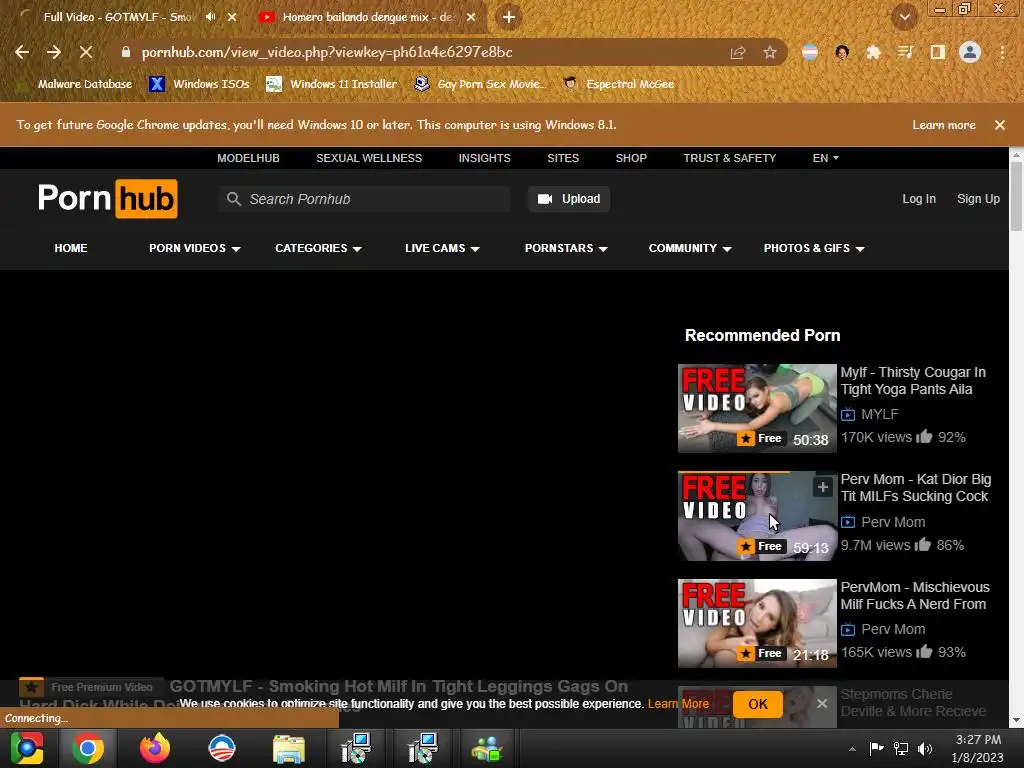Open the SITES menu item
The width and height of the screenshot is (1024, 768).
click(x=563, y=158)
